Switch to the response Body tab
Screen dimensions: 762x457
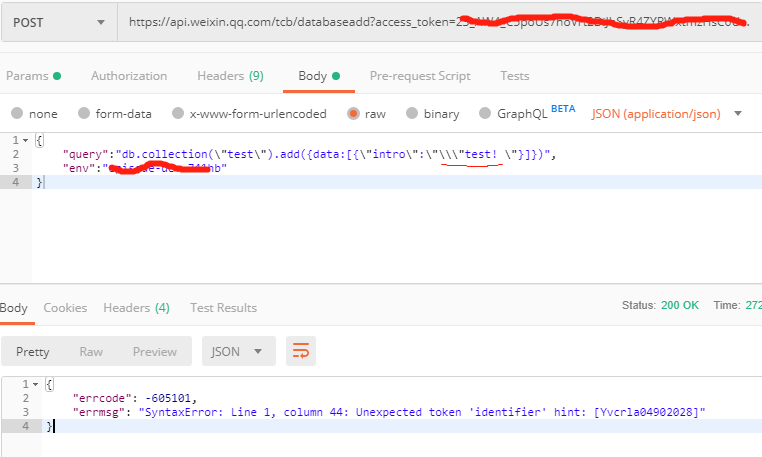(14, 308)
